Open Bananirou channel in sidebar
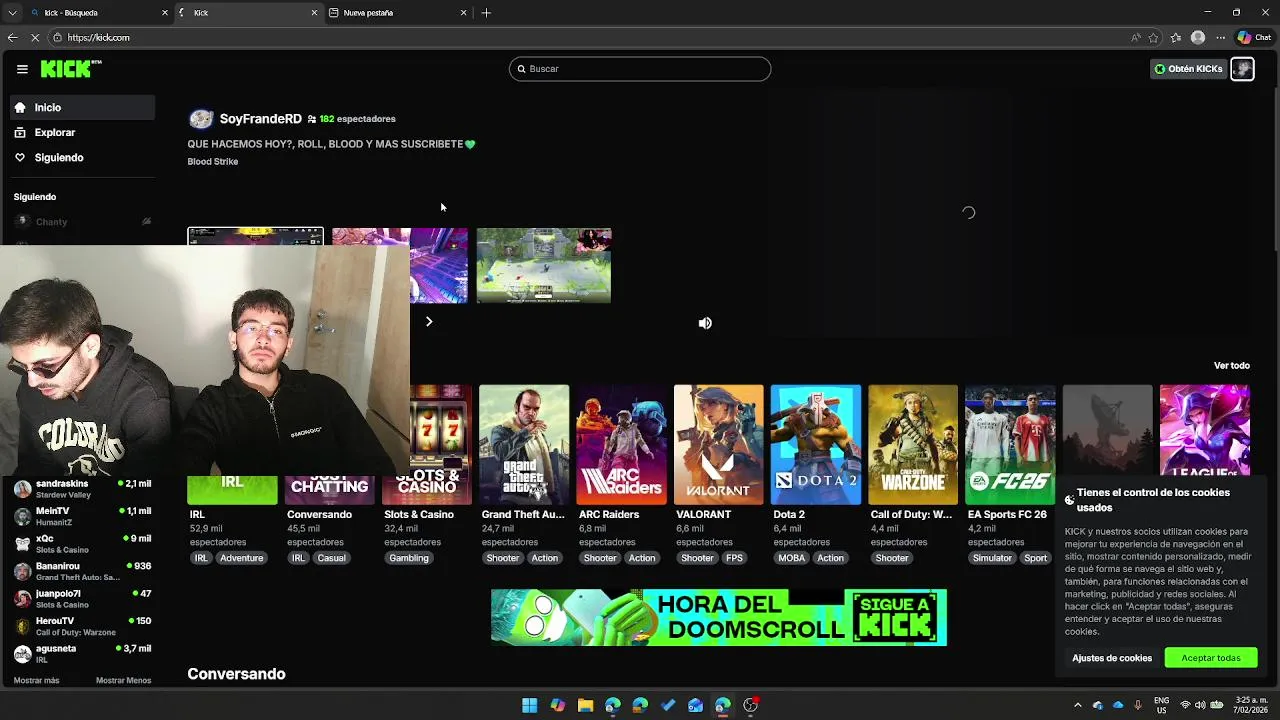Image resolution: width=1280 pixels, height=720 pixels. point(83,571)
